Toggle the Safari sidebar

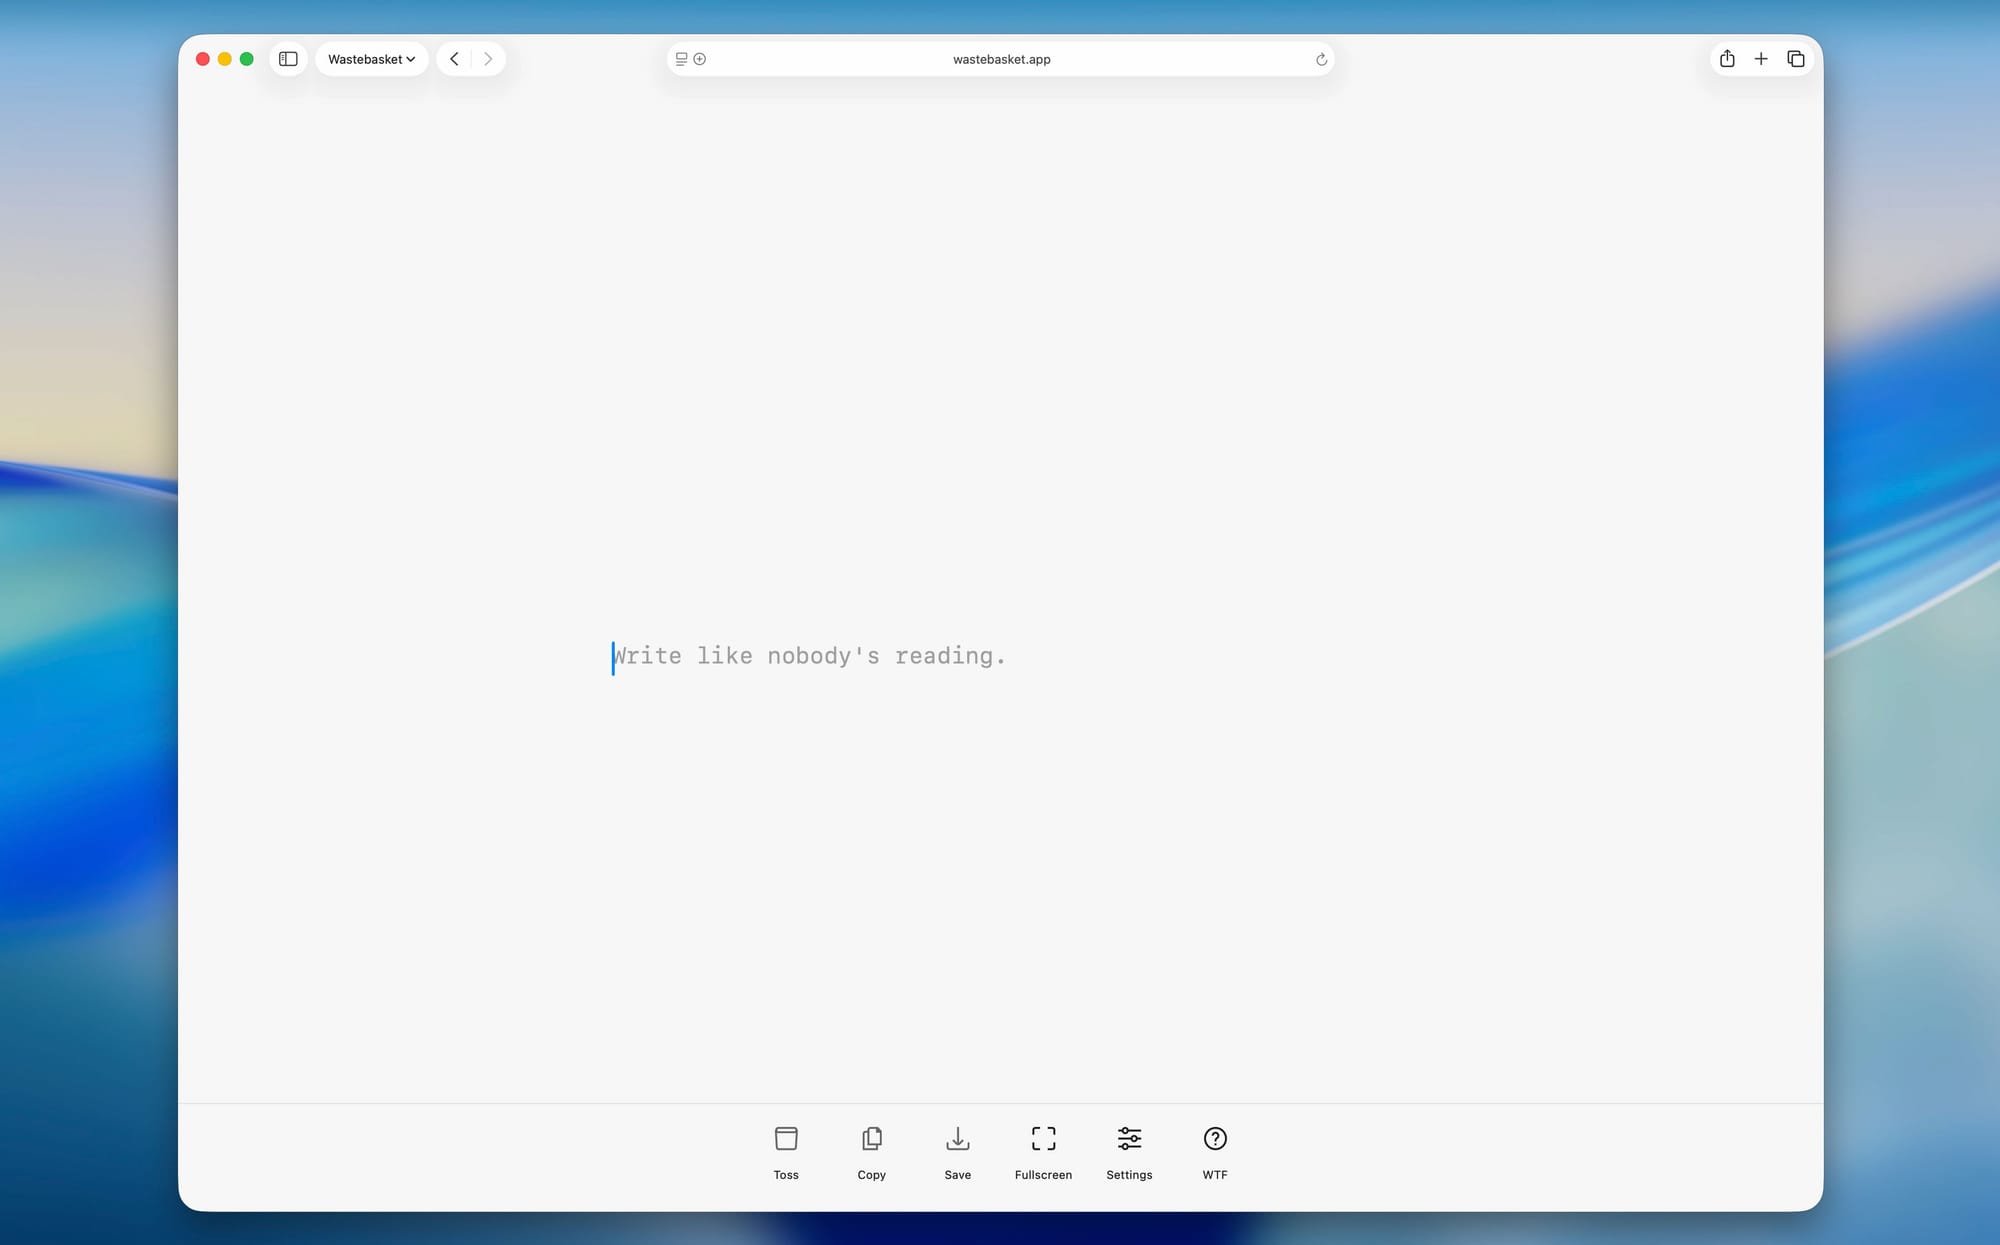pos(288,59)
